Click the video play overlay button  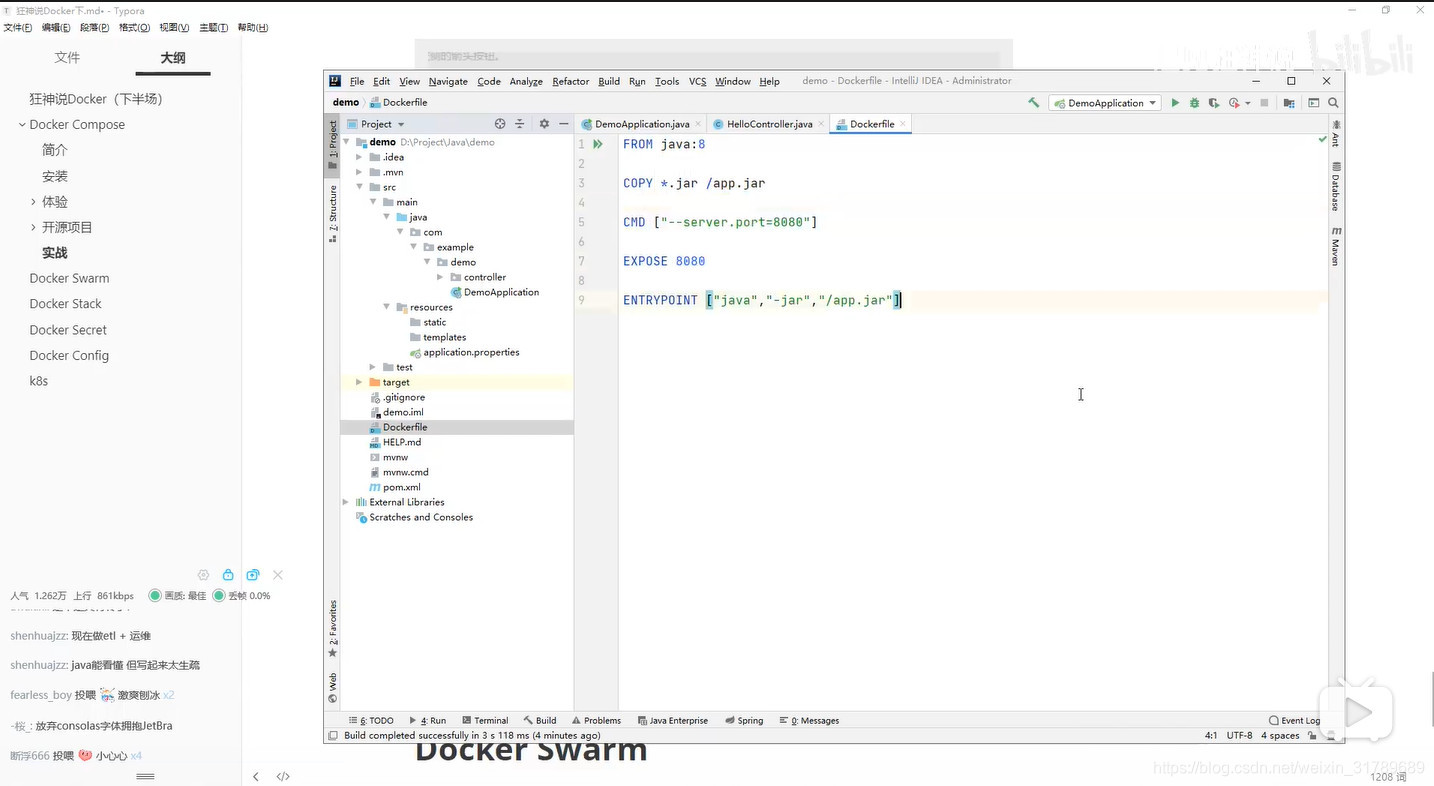tap(1357, 712)
